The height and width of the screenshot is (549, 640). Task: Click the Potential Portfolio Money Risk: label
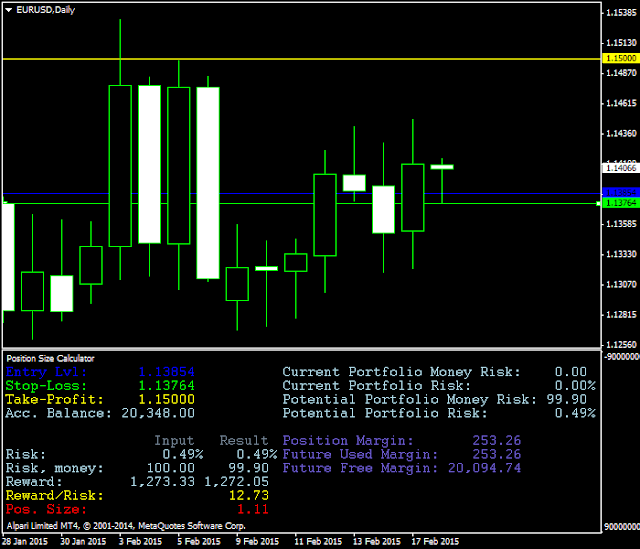point(409,399)
